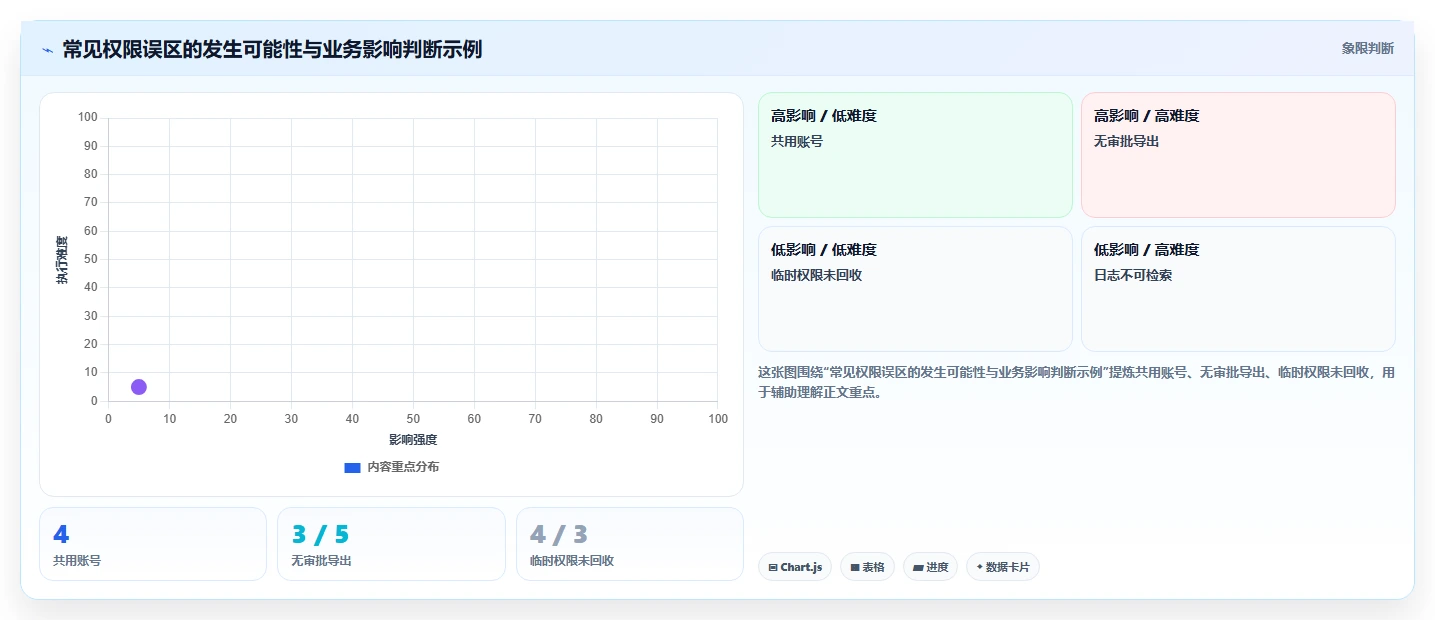Click the sparkle icon in 数据卡片 chip
This screenshot has width=1435, height=620.
[980, 568]
